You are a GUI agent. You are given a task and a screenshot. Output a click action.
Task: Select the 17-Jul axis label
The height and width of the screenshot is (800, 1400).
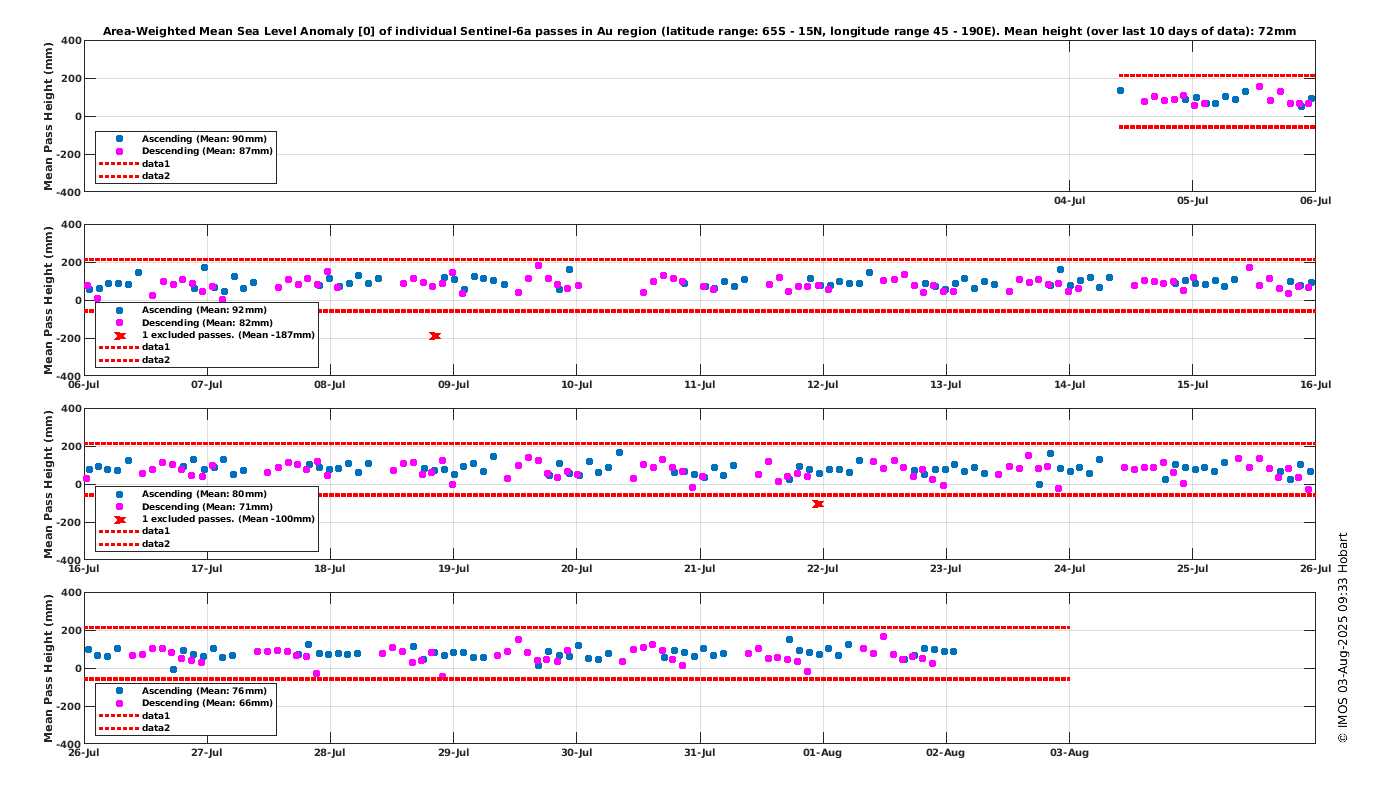pos(207,569)
